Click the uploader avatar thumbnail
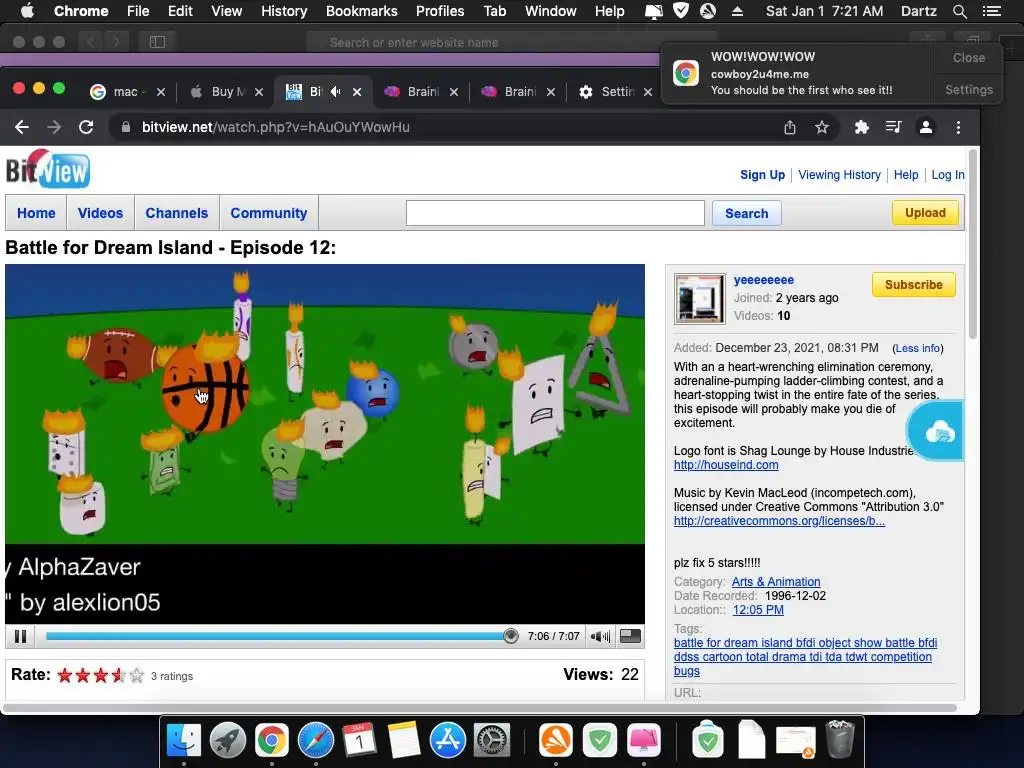The height and width of the screenshot is (768, 1024). pyautogui.click(x=699, y=298)
